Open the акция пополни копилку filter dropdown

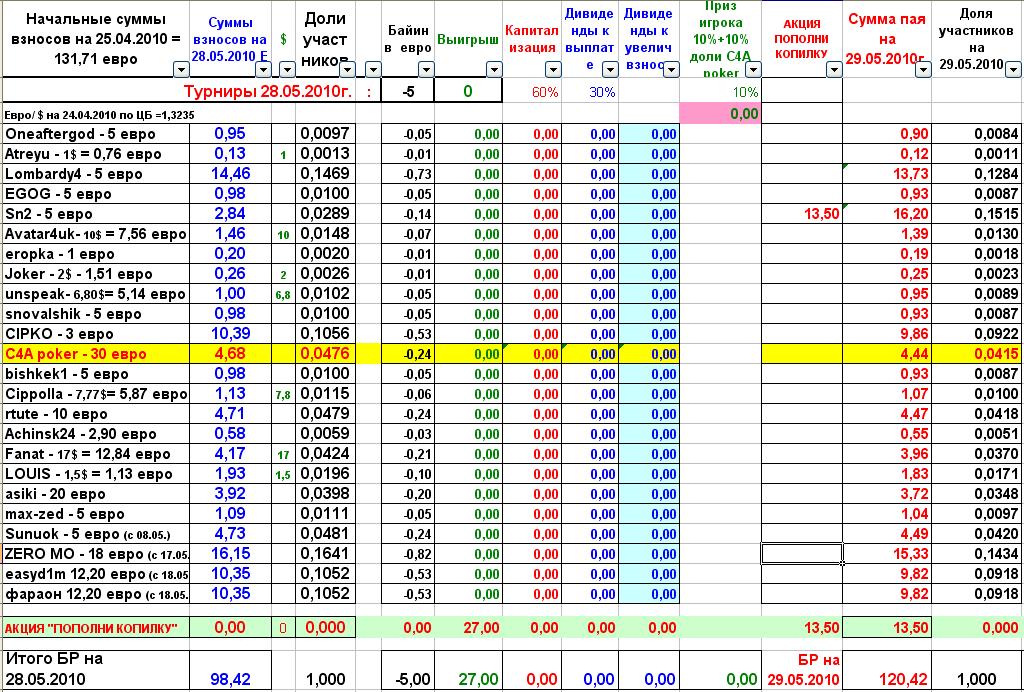pyautogui.click(x=833, y=69)
